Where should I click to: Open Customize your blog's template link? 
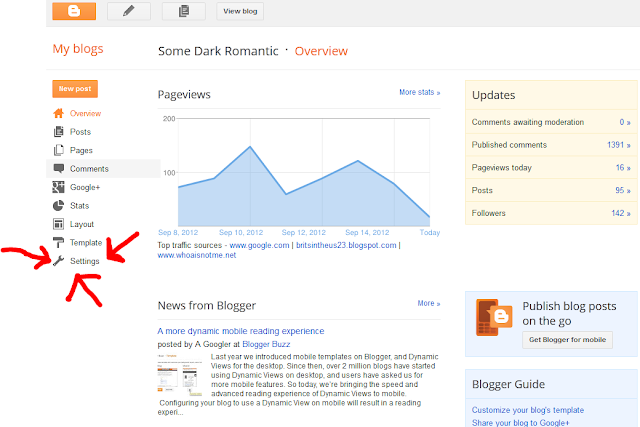click(x=528, y=410)
